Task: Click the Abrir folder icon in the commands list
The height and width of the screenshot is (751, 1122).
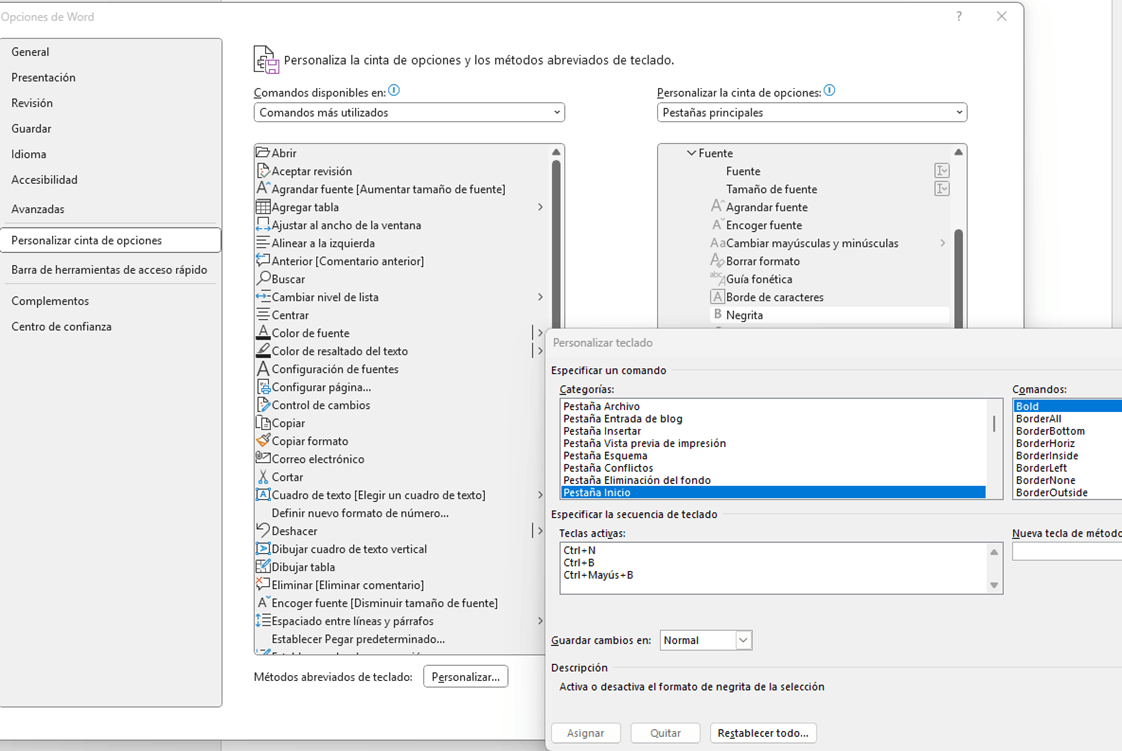Action: pos(263,152)
